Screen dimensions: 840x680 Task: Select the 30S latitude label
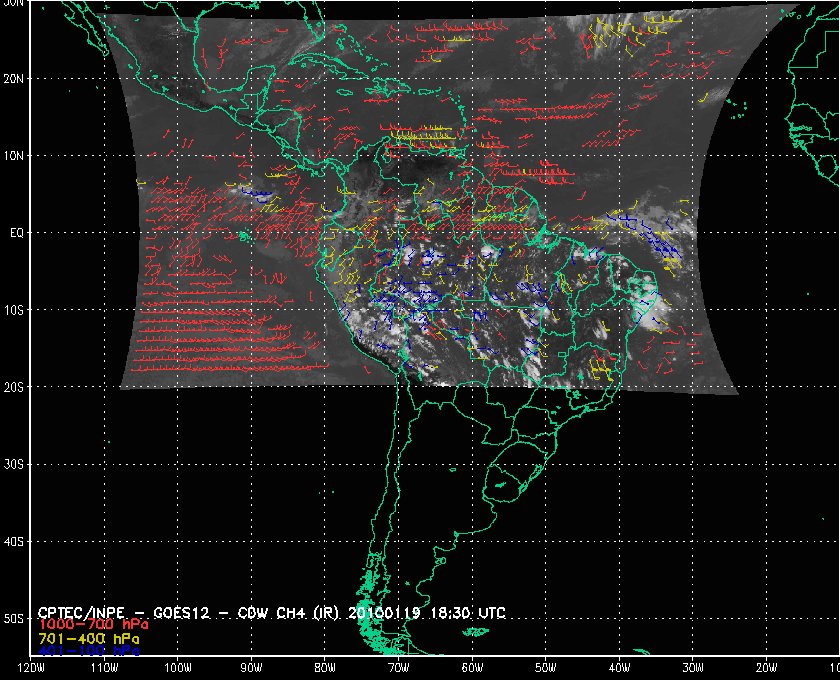pos(14,465)
